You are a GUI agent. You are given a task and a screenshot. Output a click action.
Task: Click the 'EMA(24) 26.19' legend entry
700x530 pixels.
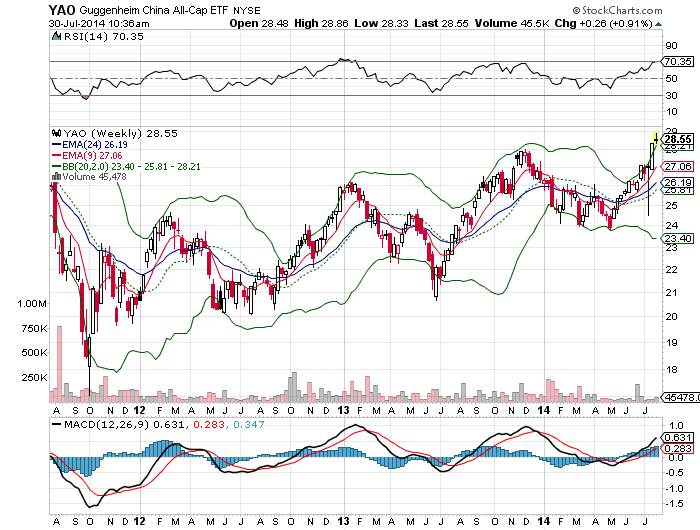tap(95, 145)
